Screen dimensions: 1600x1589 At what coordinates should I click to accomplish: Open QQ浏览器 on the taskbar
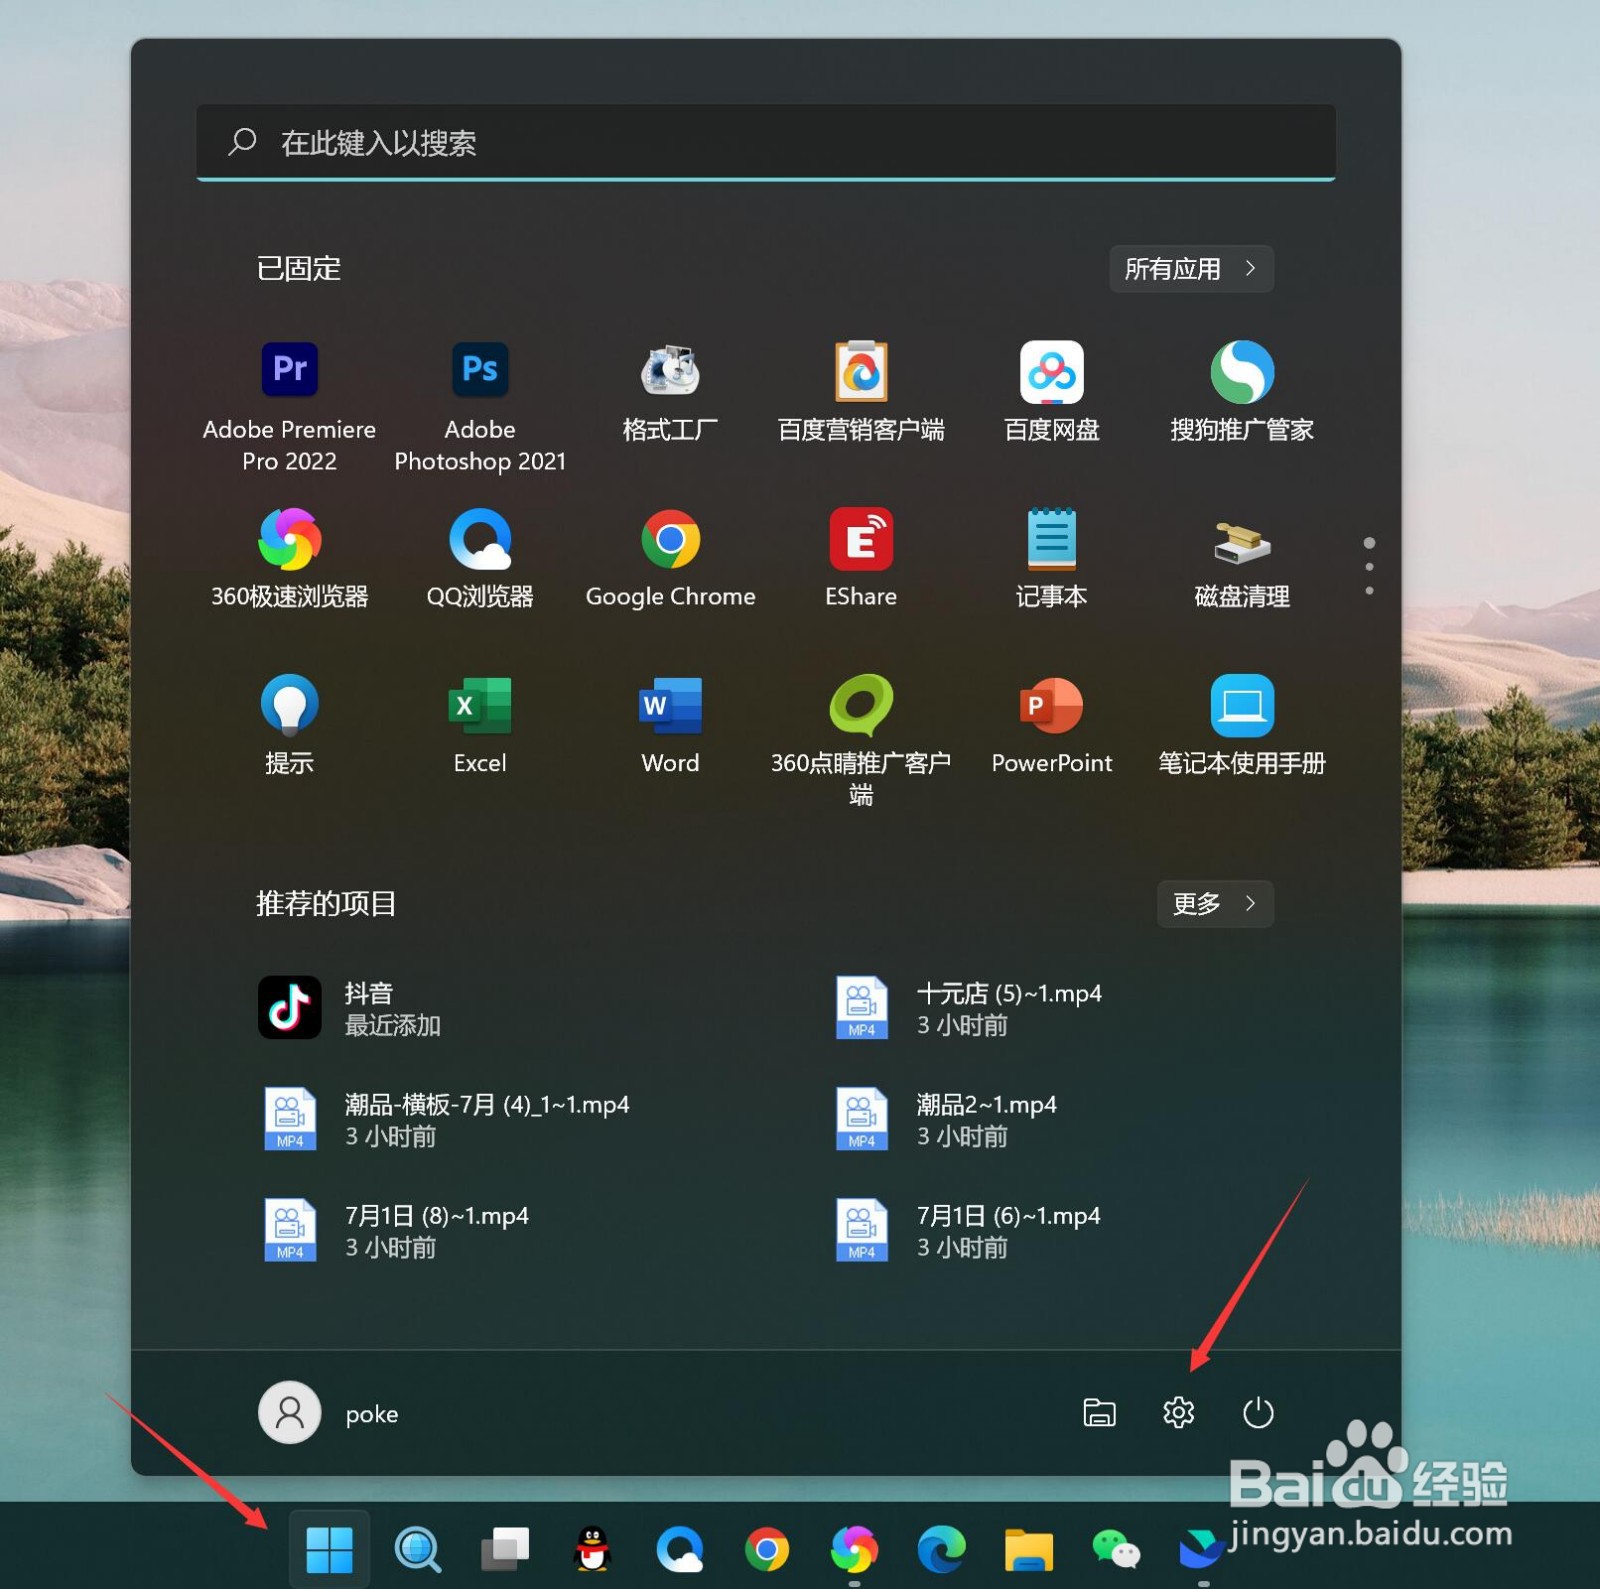(680, 1549)
